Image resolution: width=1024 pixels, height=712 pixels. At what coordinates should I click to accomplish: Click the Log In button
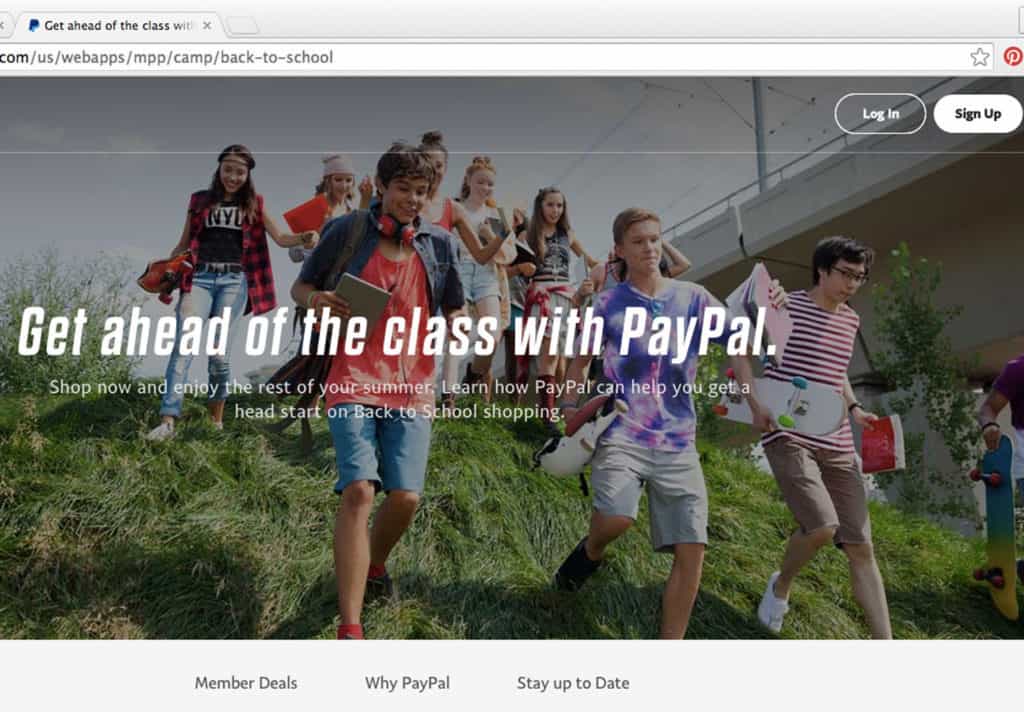click(880, 114)
